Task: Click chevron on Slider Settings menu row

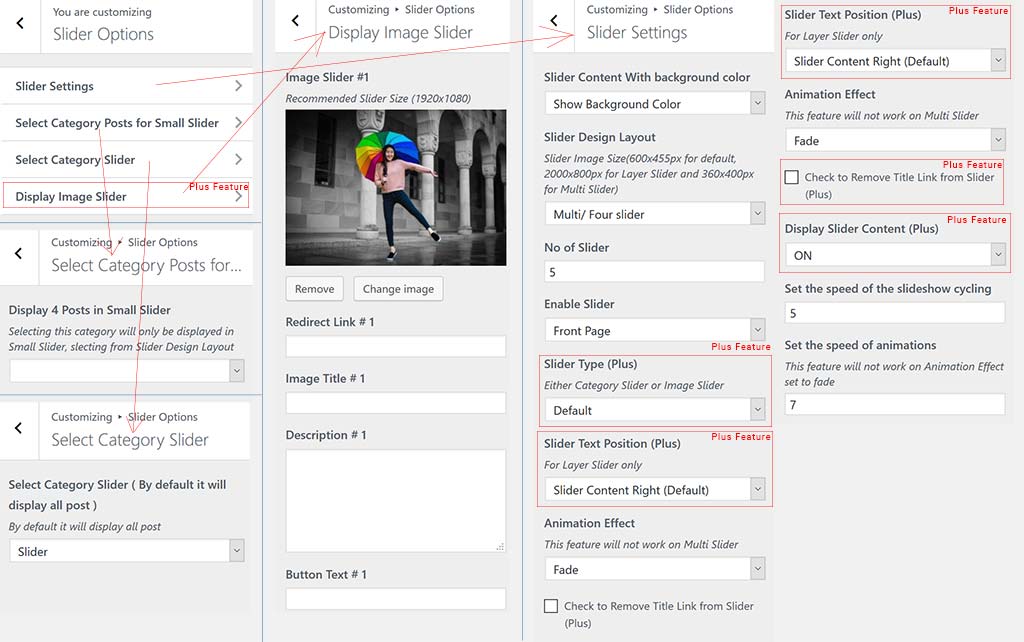Action: click(x=238, y=86)
